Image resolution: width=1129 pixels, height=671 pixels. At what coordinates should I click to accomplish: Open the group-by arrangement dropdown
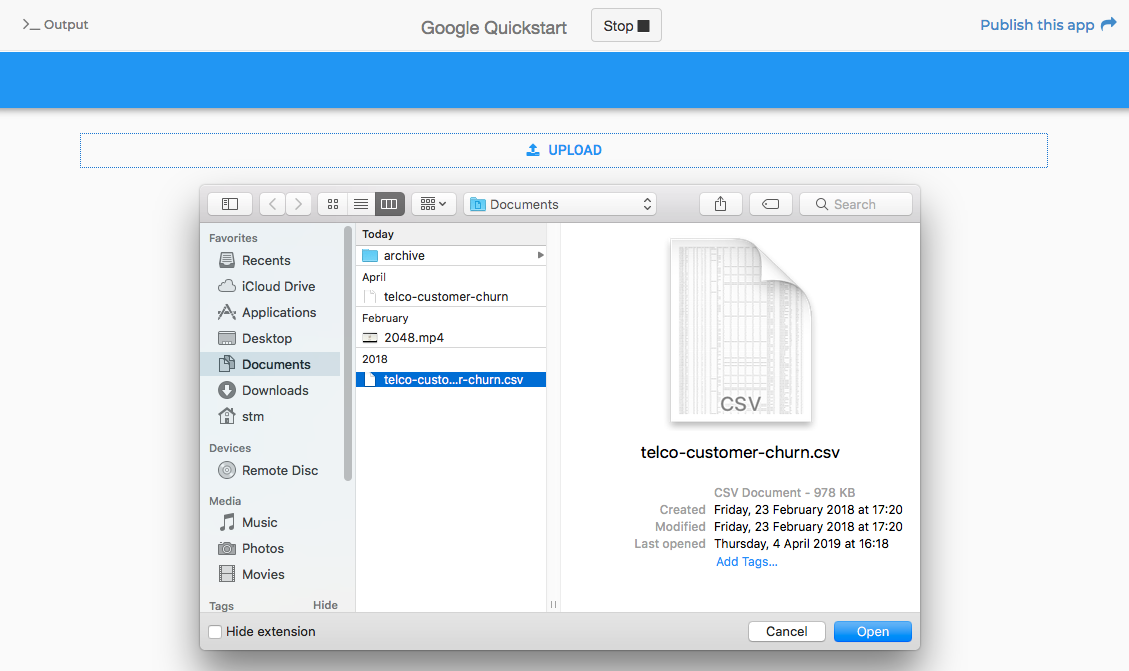tap(433, 203)
